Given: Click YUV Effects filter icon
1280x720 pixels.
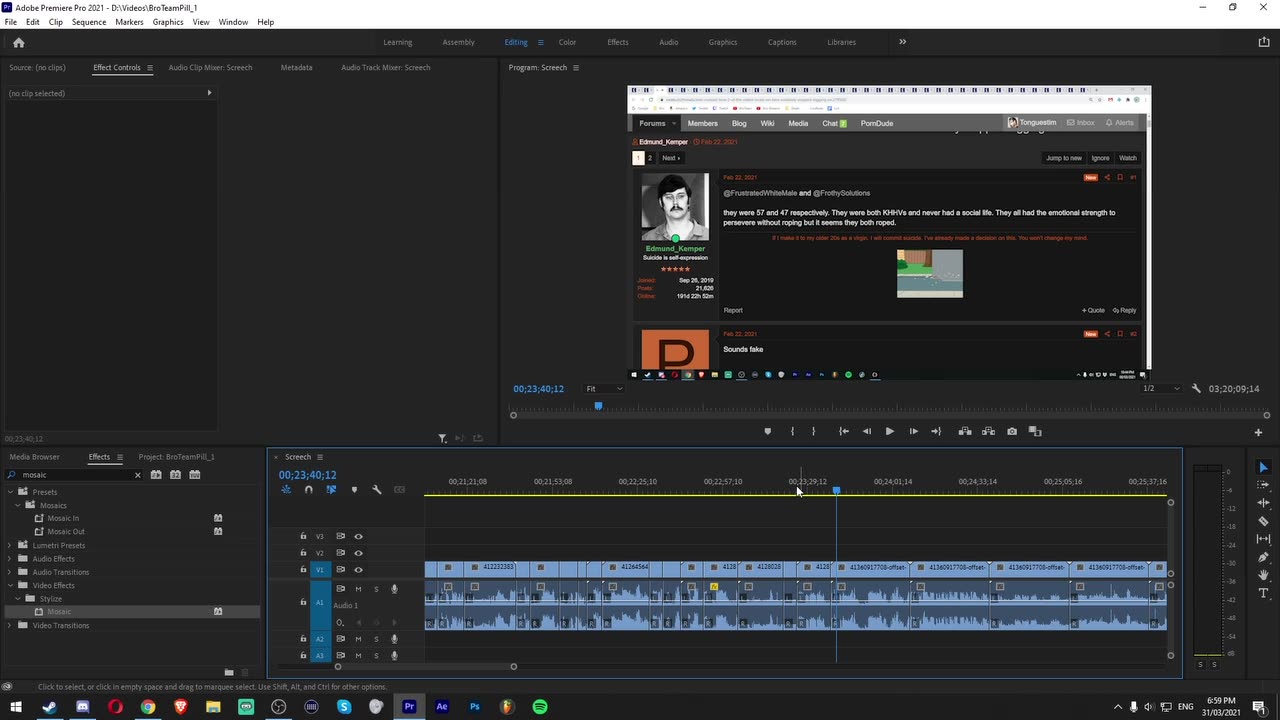Looking at the screenshot, I should pos(195,474).
